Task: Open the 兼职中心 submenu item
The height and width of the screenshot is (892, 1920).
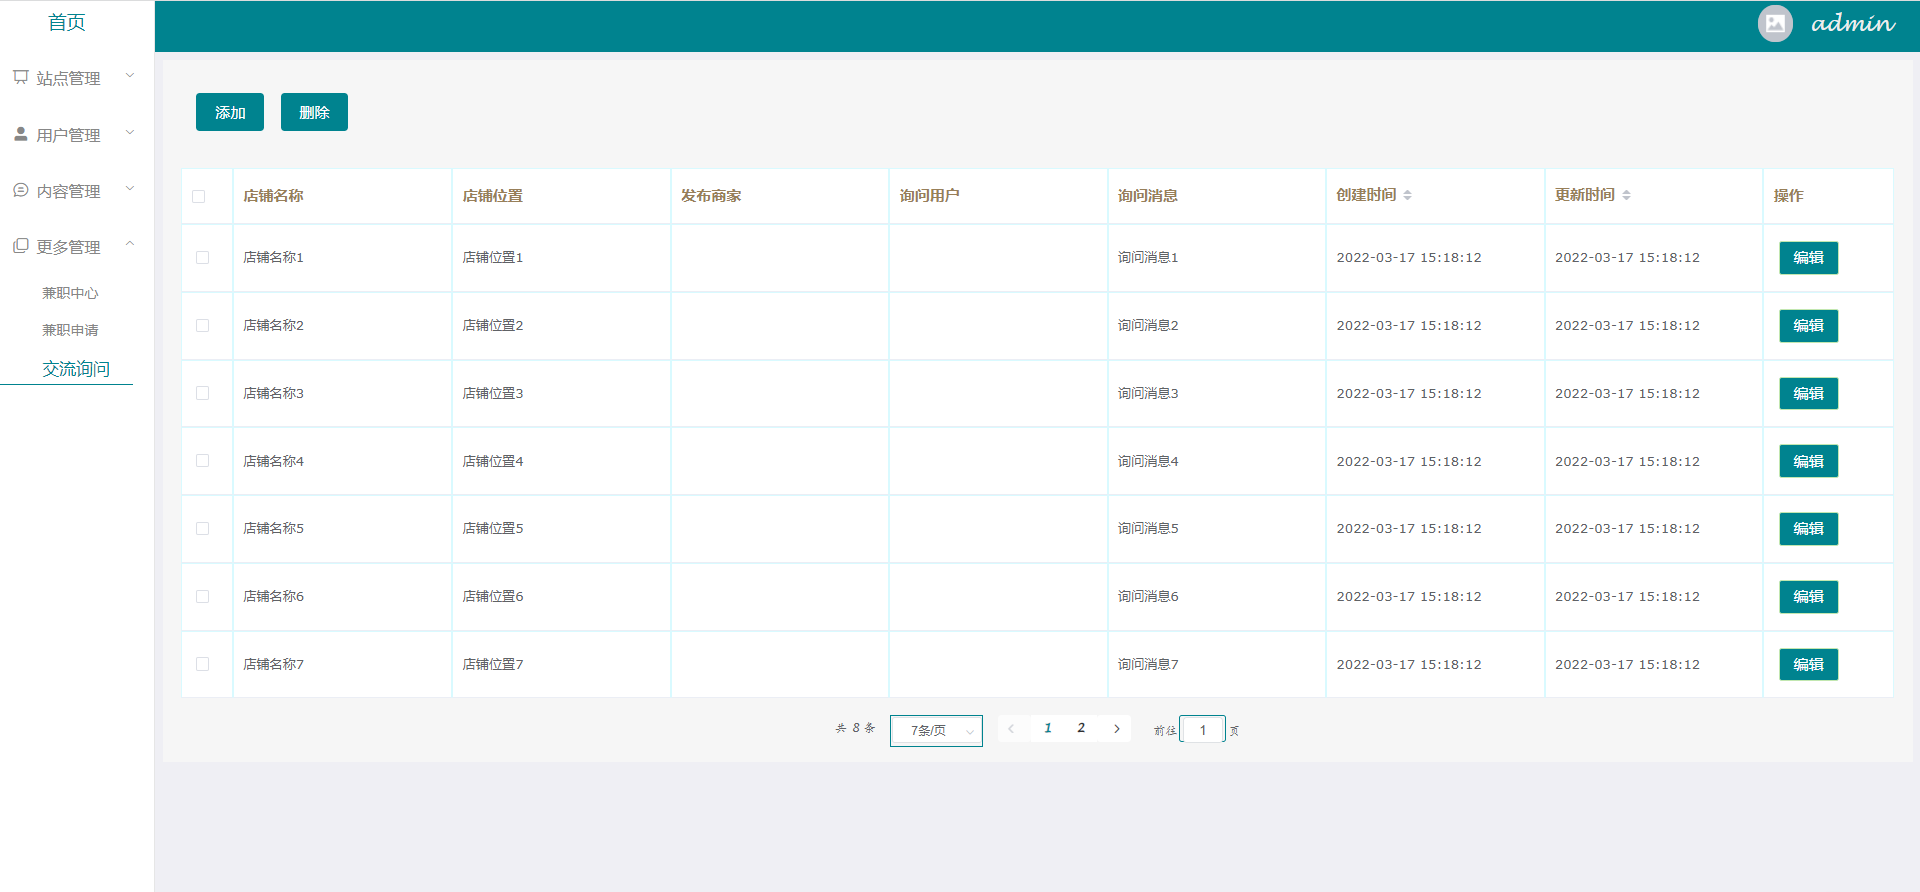Action: [x=70, y=293]
